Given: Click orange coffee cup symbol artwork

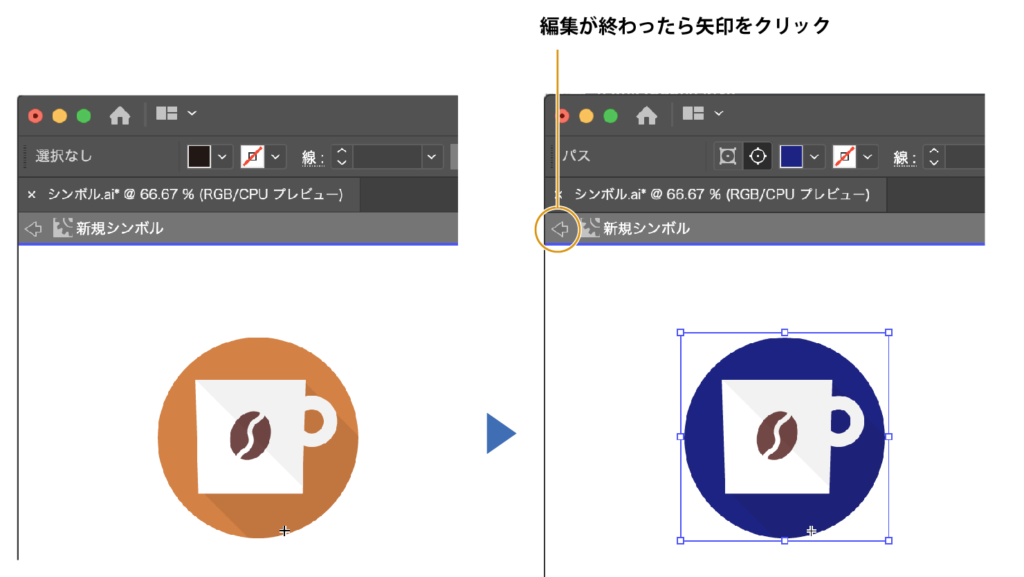Looking at the screenshot, I should (258, 437).
